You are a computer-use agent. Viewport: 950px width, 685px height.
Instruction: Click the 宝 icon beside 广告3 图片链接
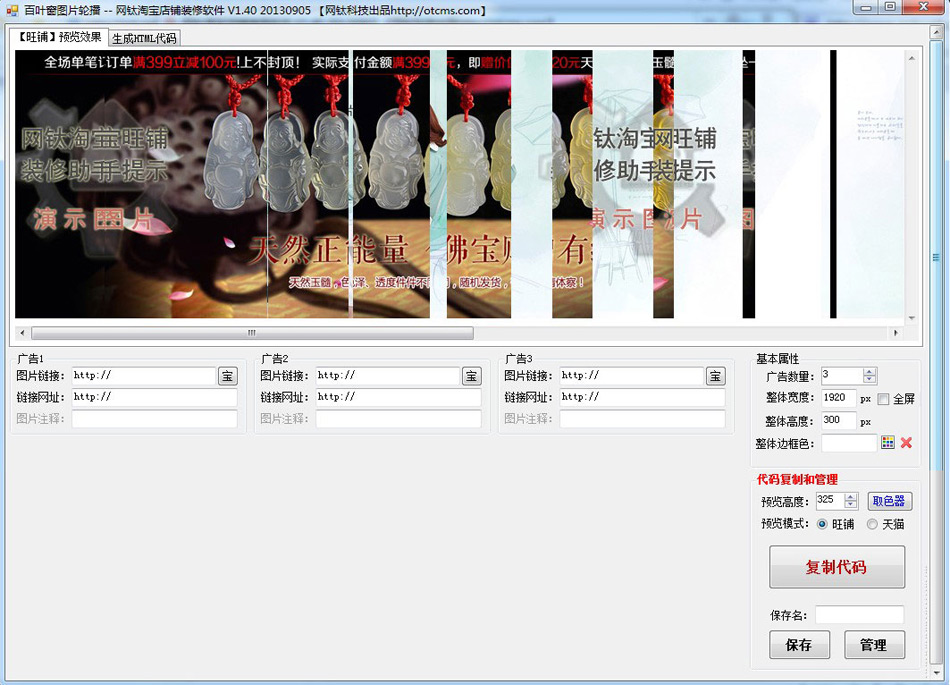click(x=715, y=376)
